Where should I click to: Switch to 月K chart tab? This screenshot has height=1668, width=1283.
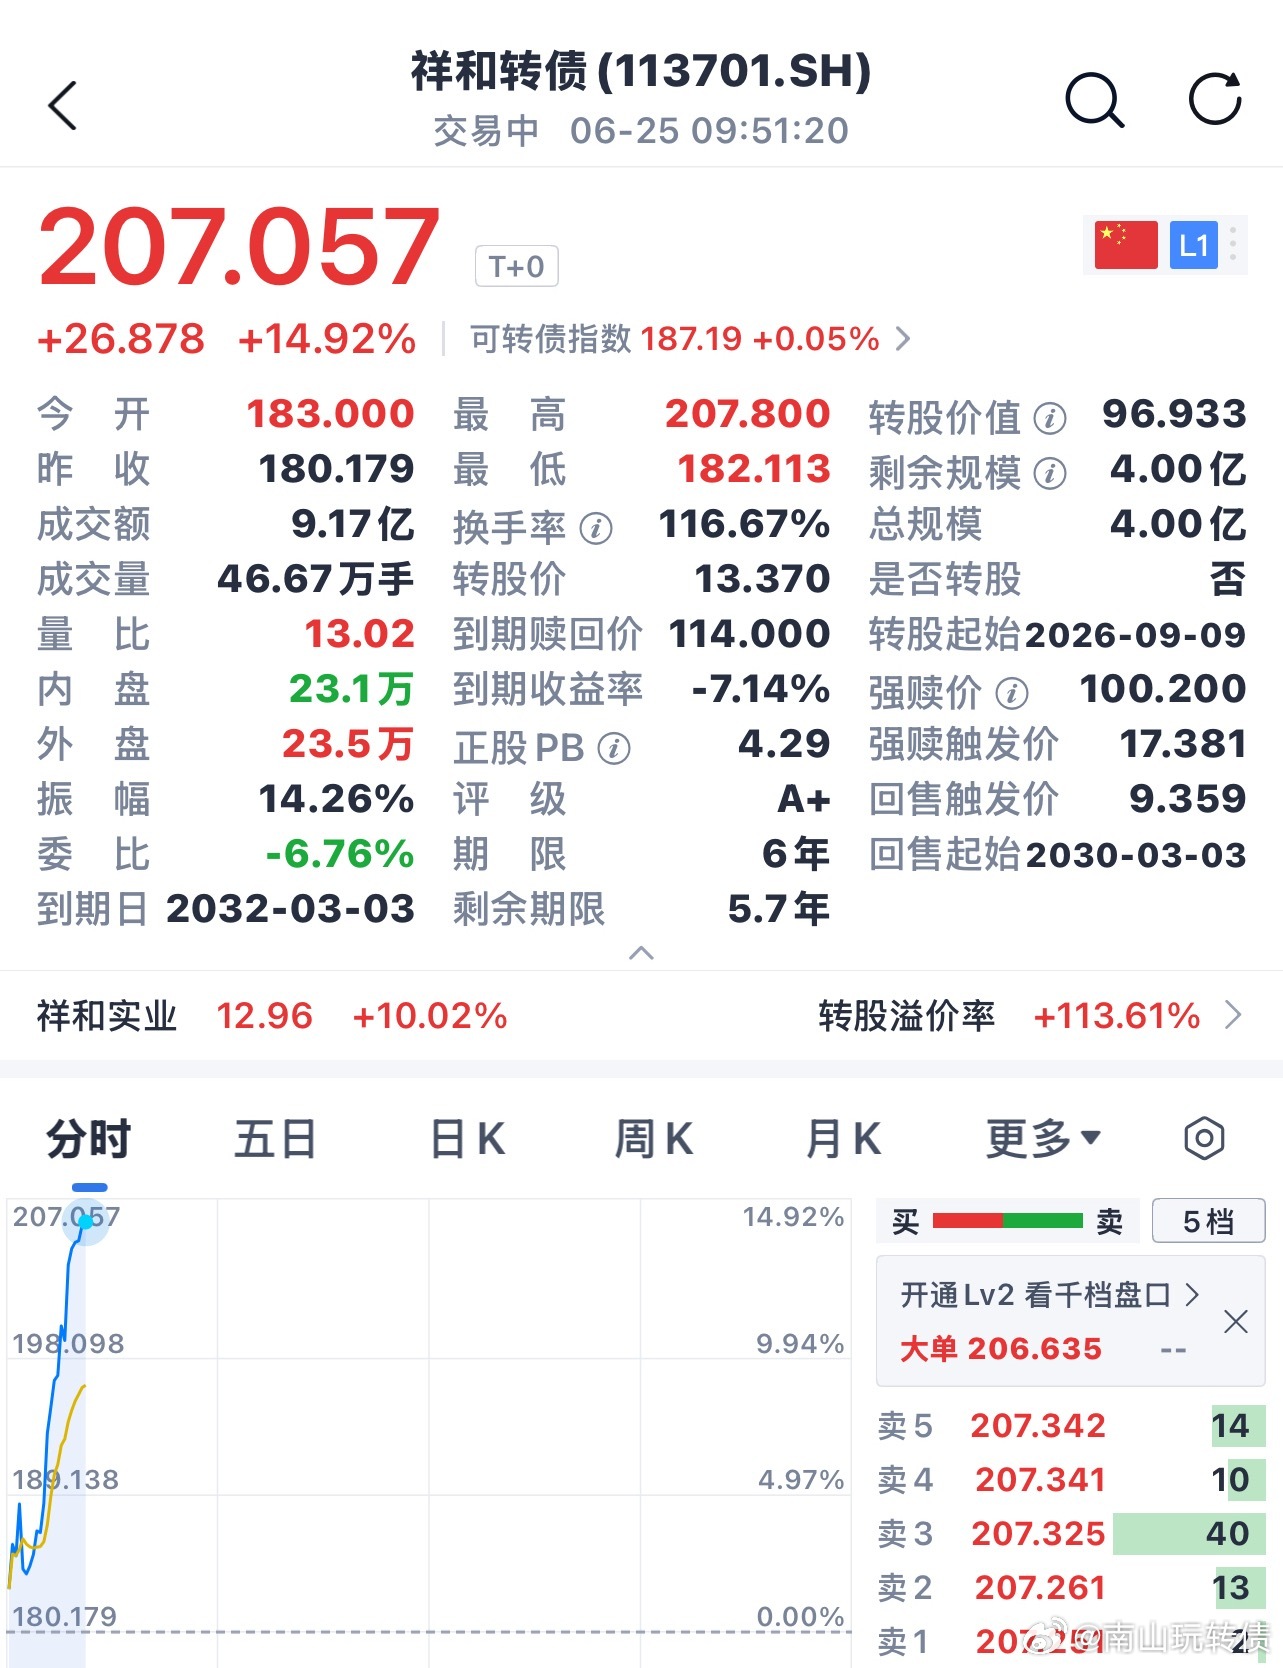(x=843, y=1138)
